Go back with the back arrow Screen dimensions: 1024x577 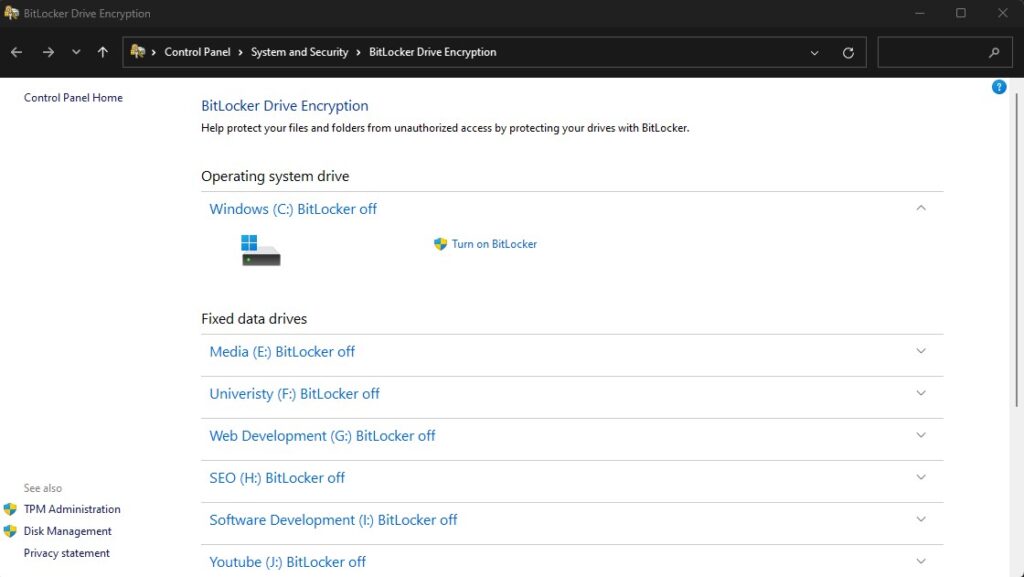16,52
